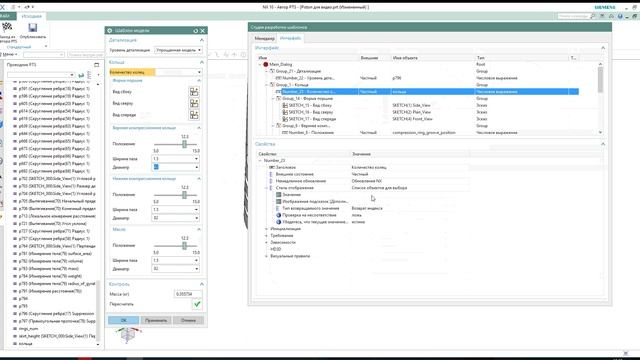The width and height of the screenshot is (640, 360).
Task: Click the reset icon in template dialog title
Action: 196,31
